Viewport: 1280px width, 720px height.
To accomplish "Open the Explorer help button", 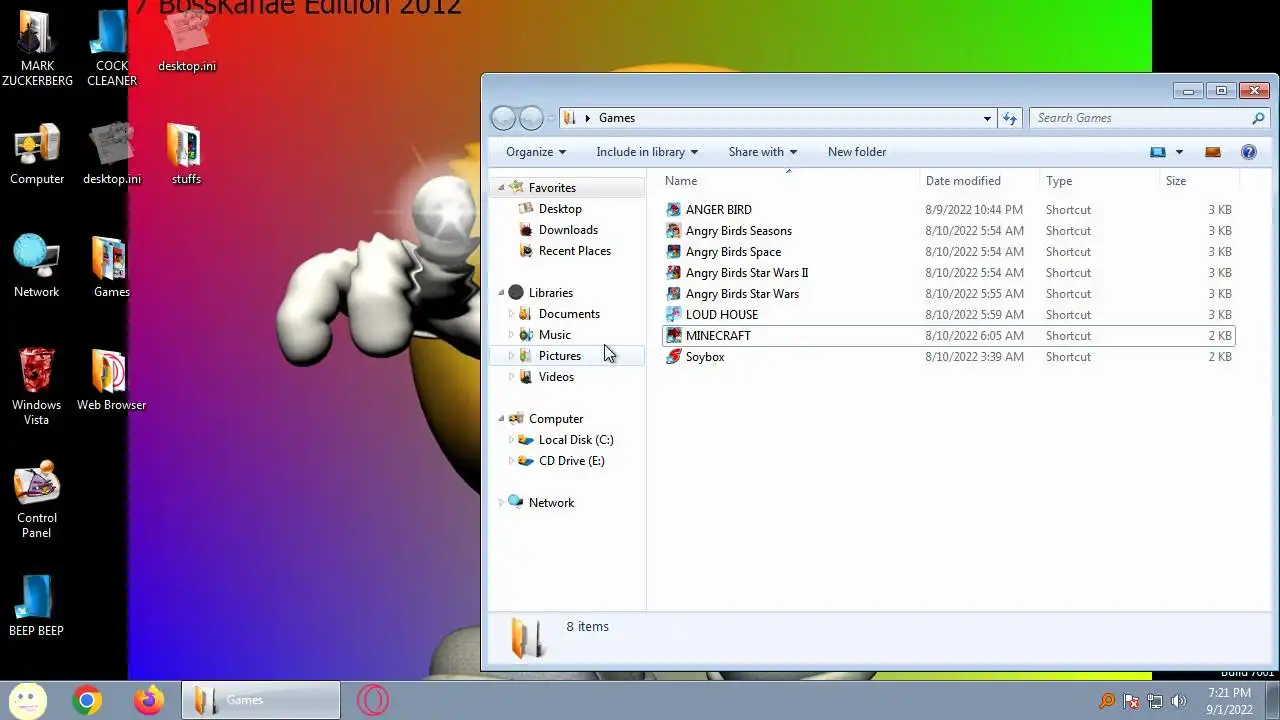I will pyautogui.click(x=1248, y=152).
